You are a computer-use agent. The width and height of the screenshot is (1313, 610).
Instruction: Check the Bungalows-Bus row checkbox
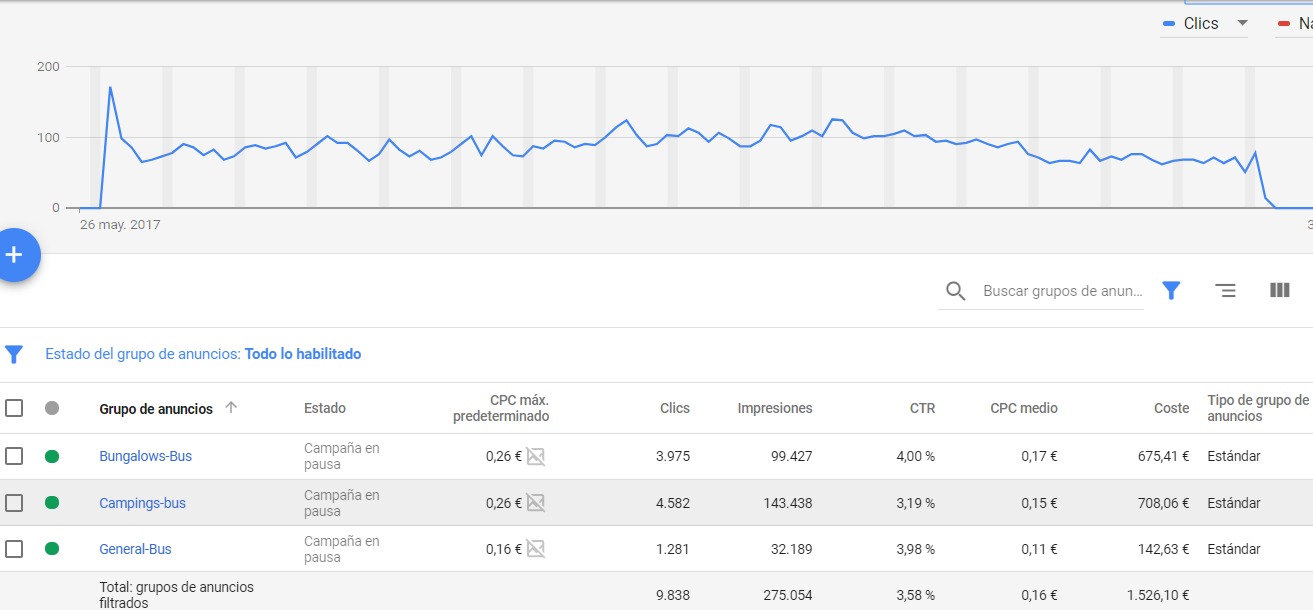(14, 456)
